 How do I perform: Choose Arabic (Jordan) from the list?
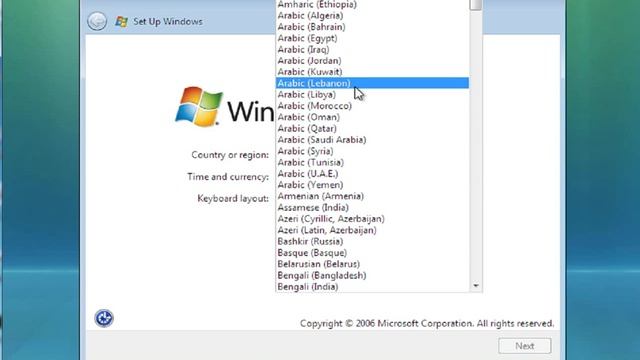point(372,61)
